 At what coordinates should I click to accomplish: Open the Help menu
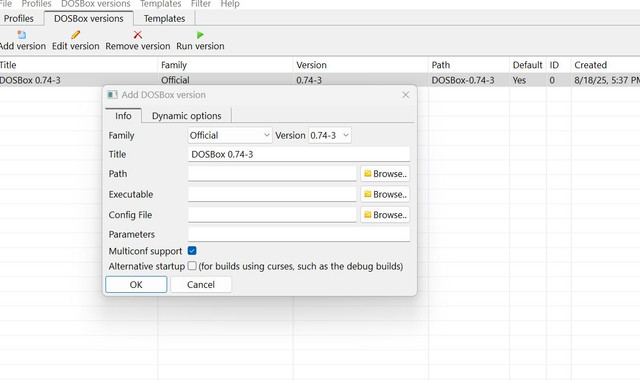coord(230,4)
